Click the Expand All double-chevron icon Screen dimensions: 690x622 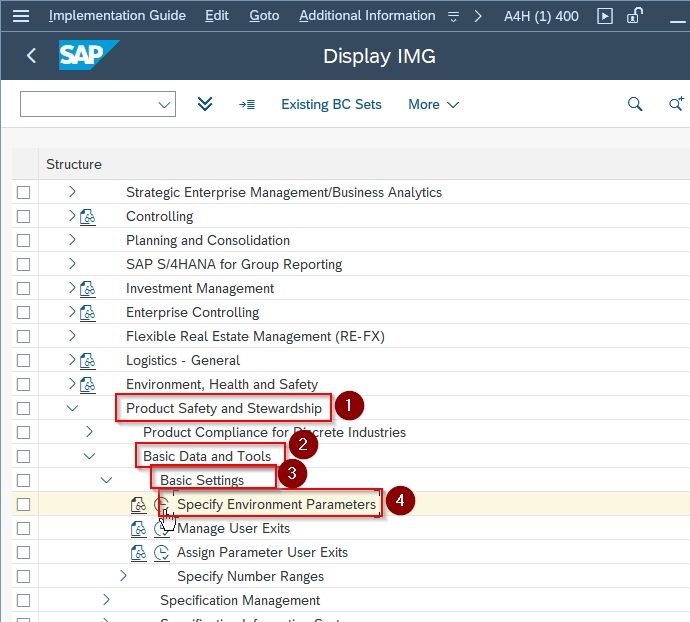coord(205,104)
